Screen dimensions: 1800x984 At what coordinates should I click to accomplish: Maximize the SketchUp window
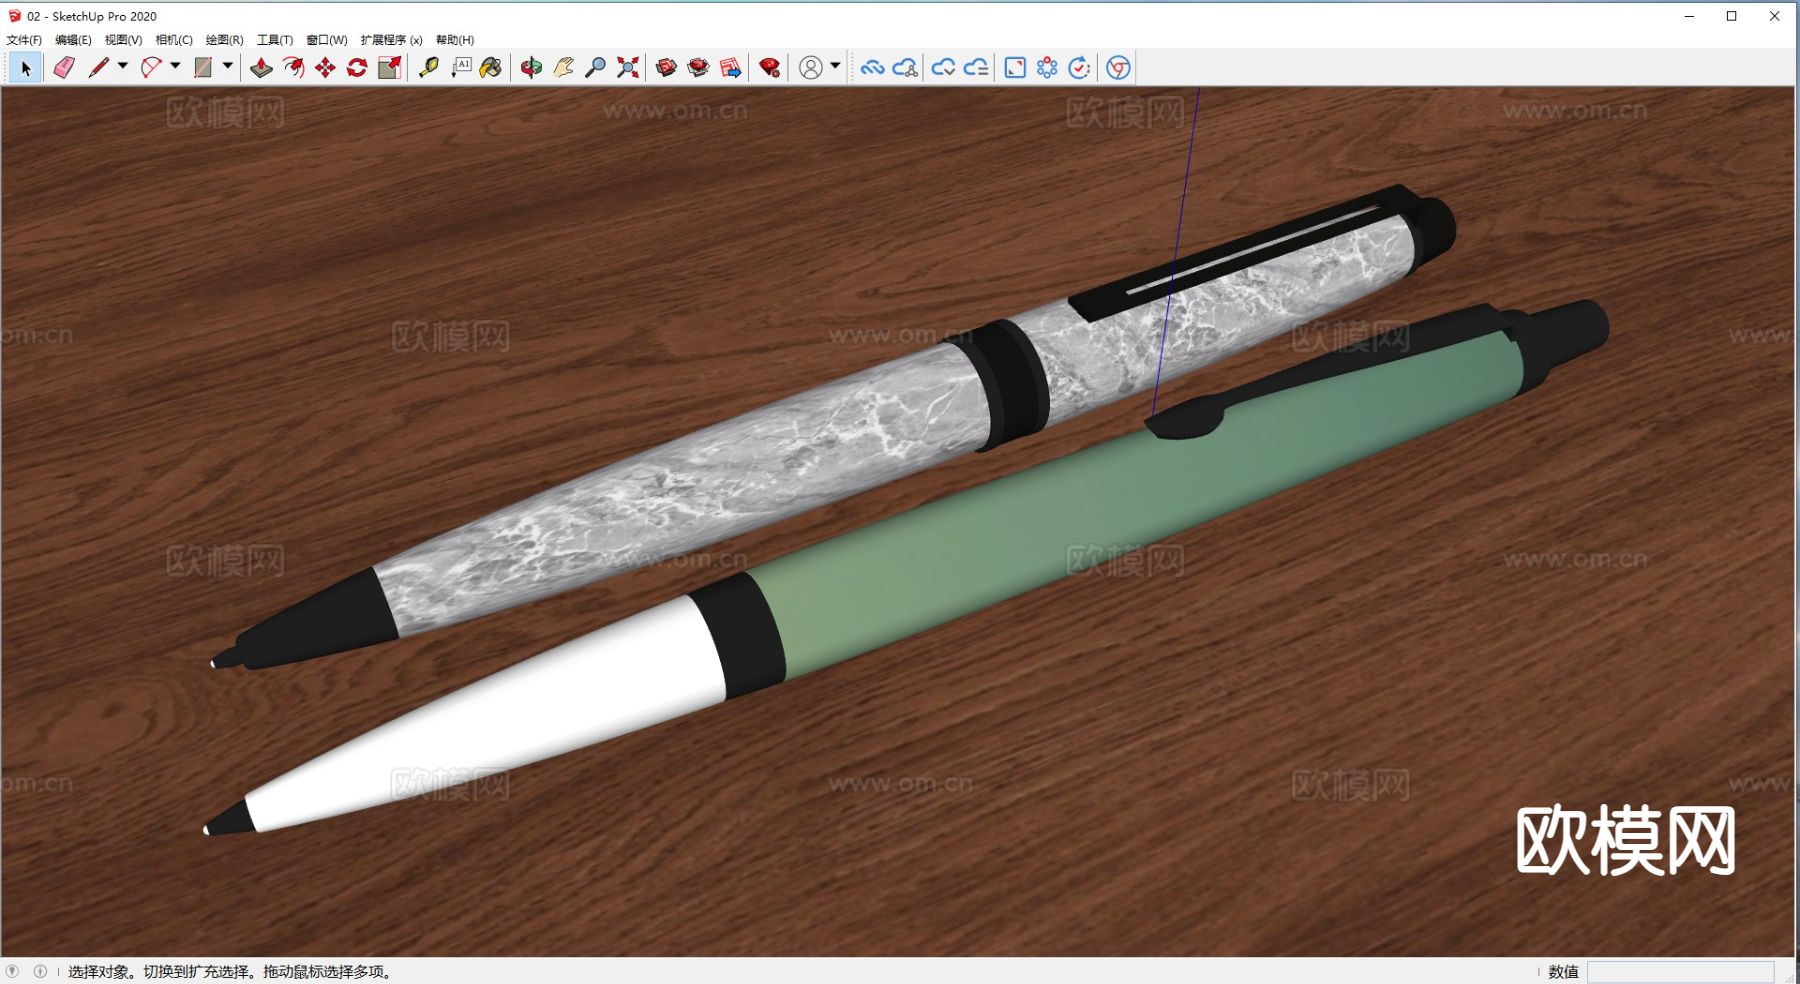pyautogui.click(x=1732, y=16)
